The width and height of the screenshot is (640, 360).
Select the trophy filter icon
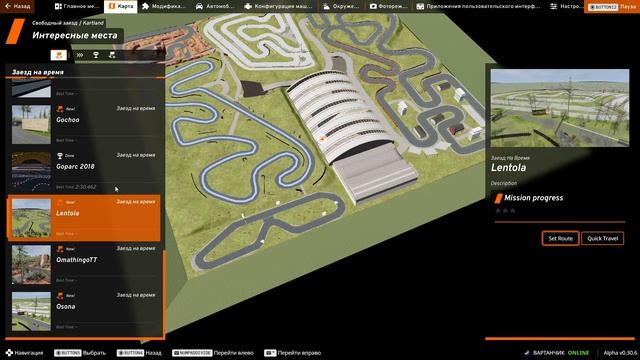[x=96, y=55]
